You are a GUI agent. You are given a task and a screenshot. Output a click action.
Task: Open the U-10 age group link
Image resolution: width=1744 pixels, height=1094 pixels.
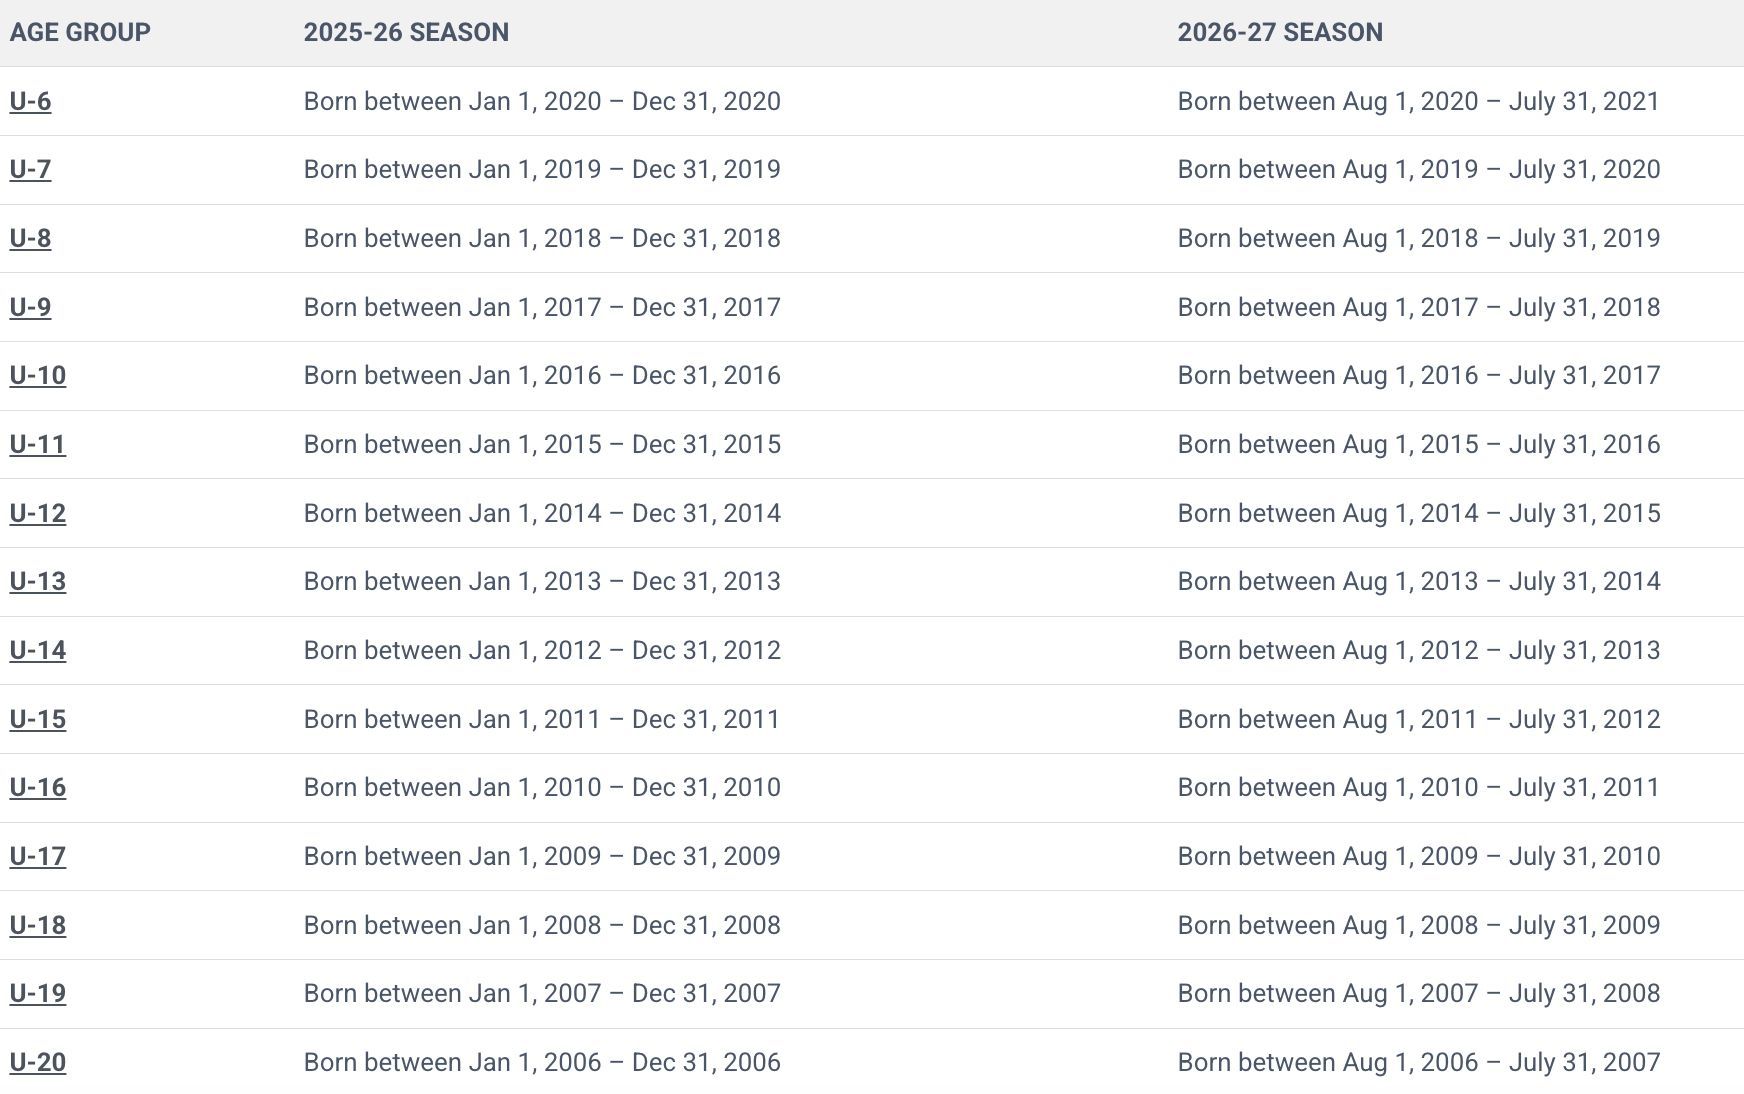38,375
